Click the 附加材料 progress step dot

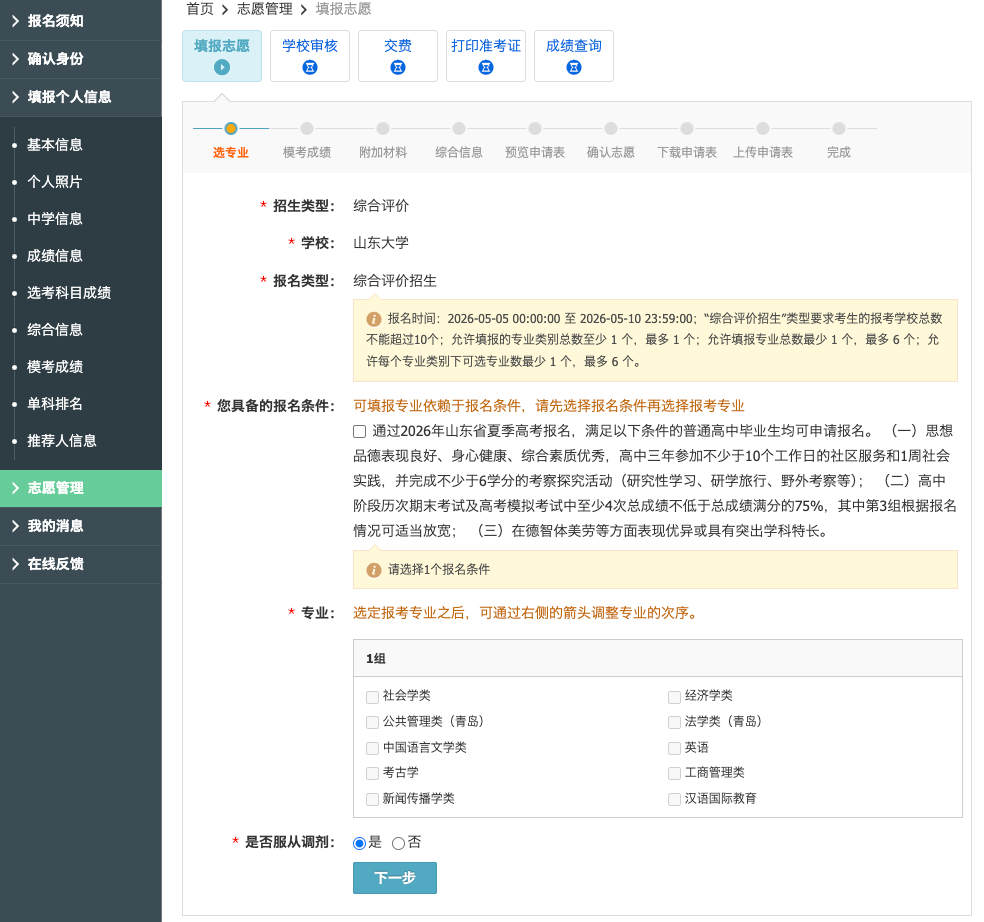(x=383, y=129)
